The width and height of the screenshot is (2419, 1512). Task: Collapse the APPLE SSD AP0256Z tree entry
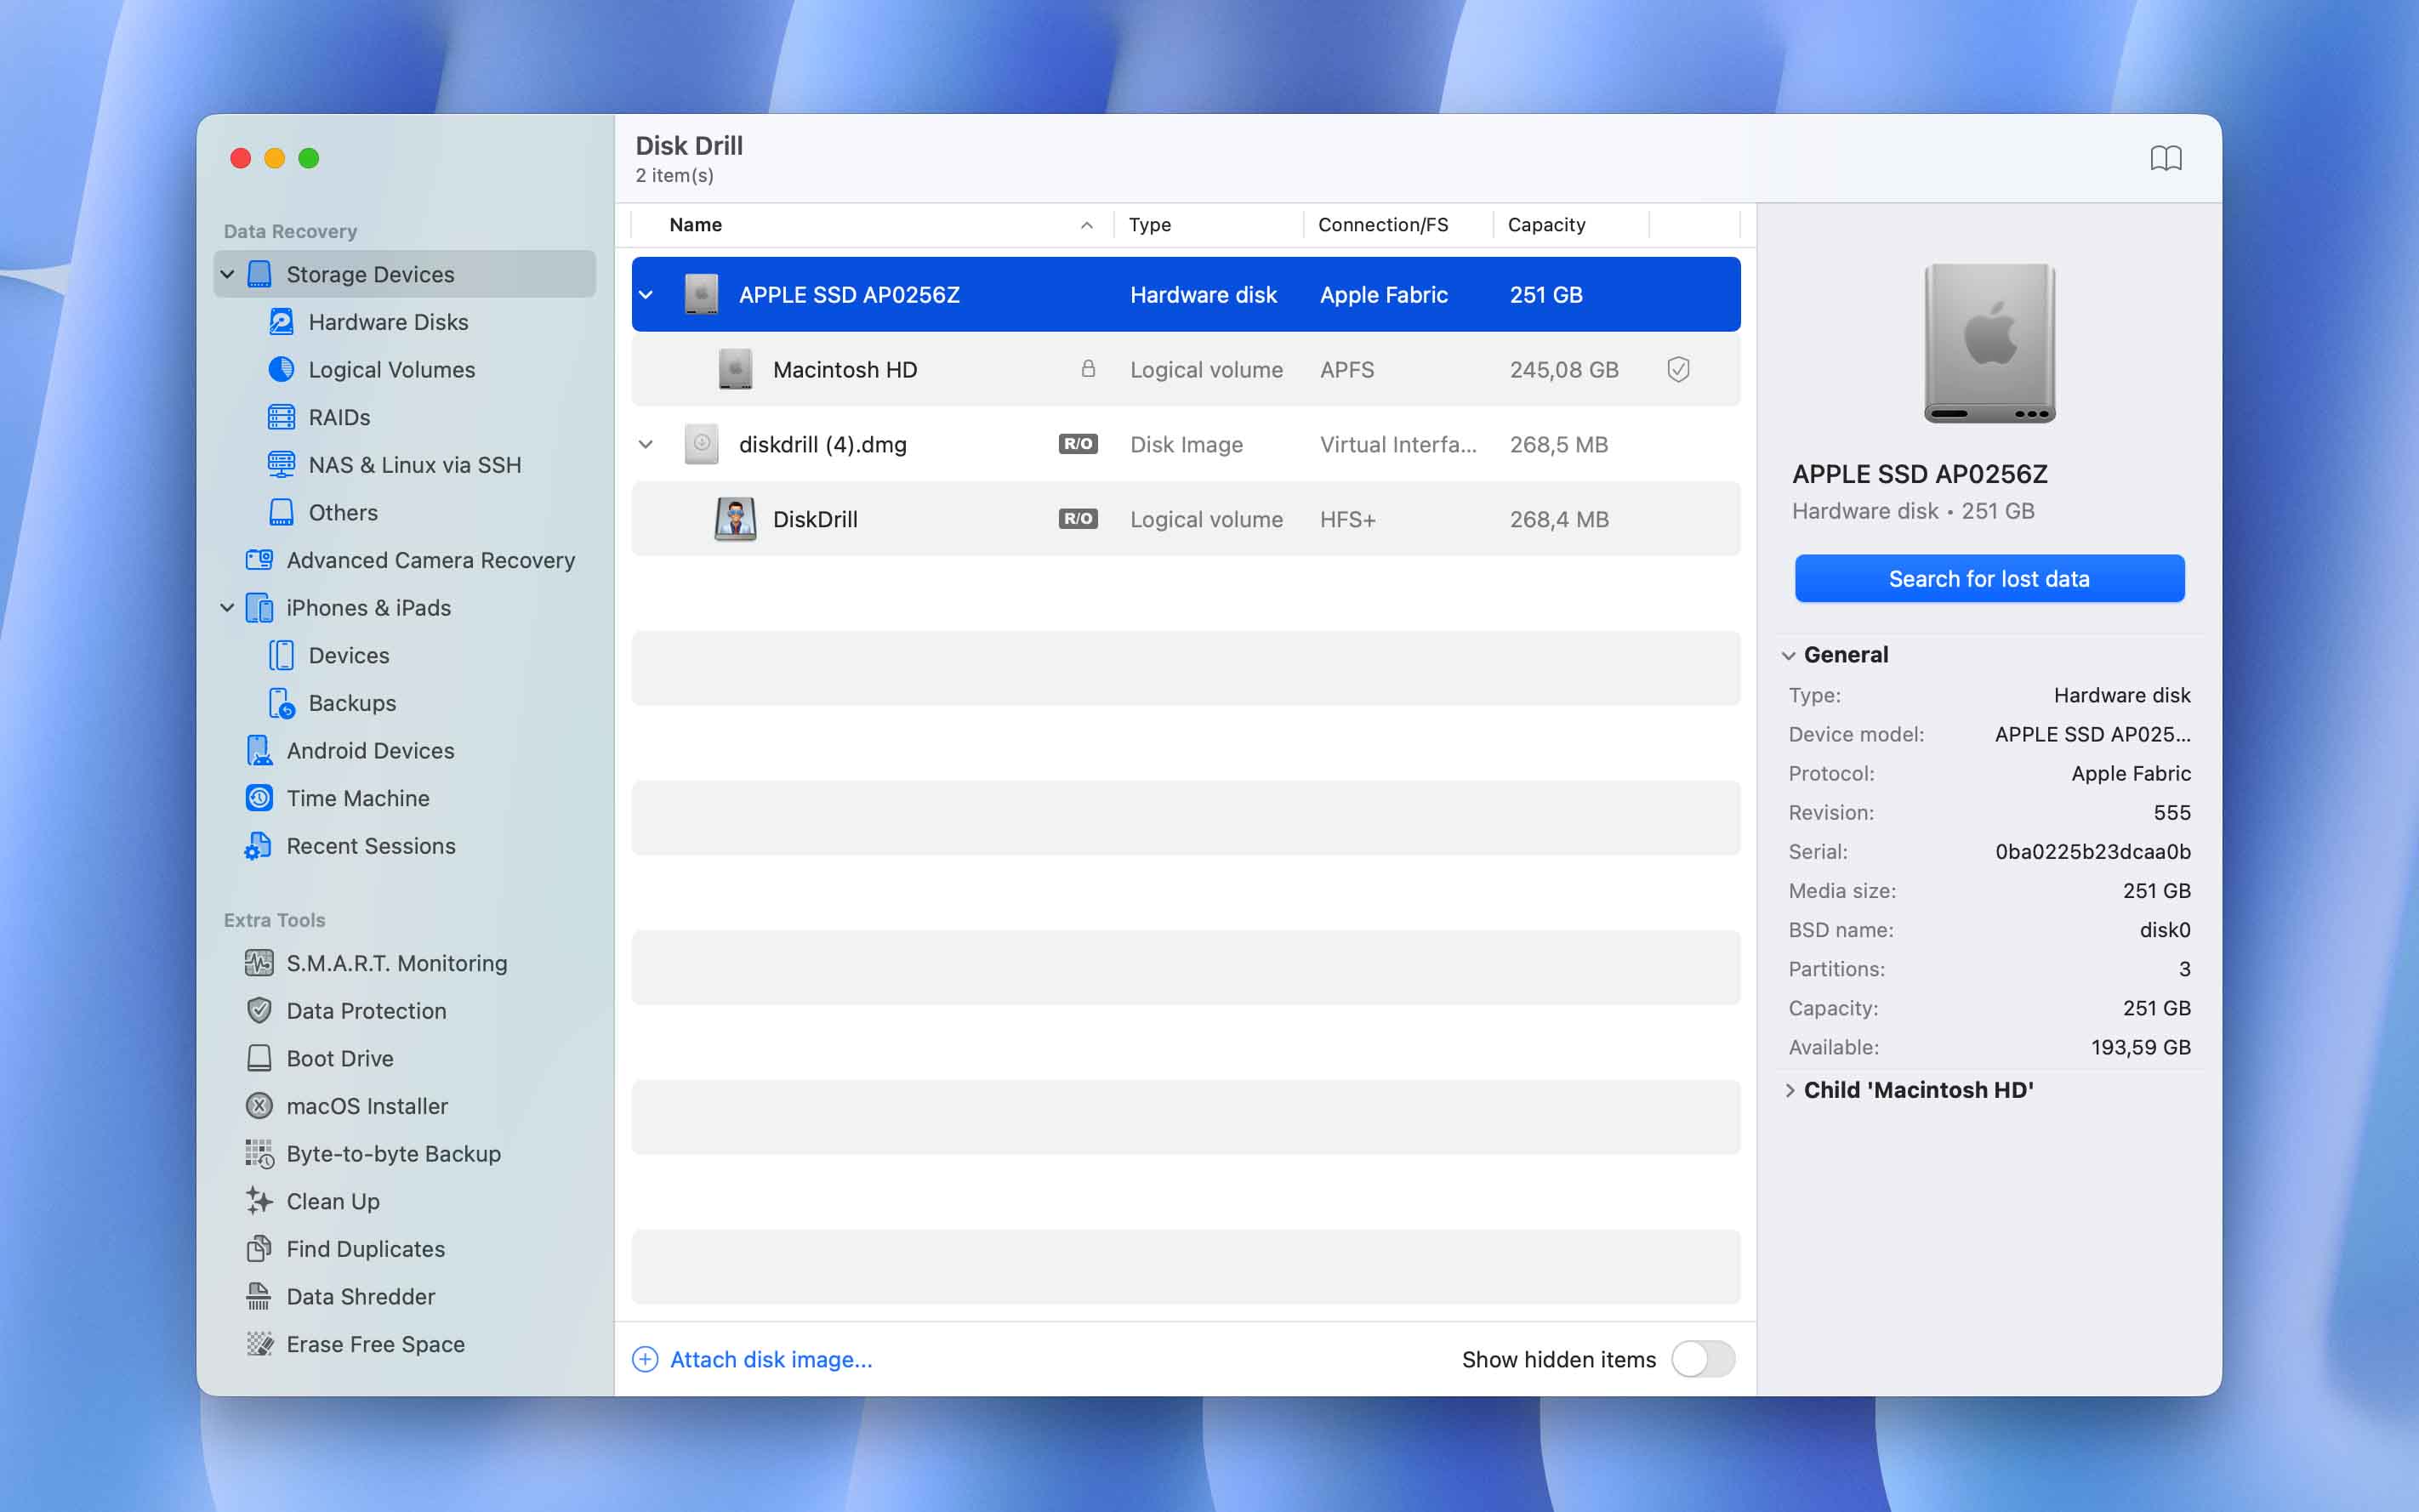646,294
